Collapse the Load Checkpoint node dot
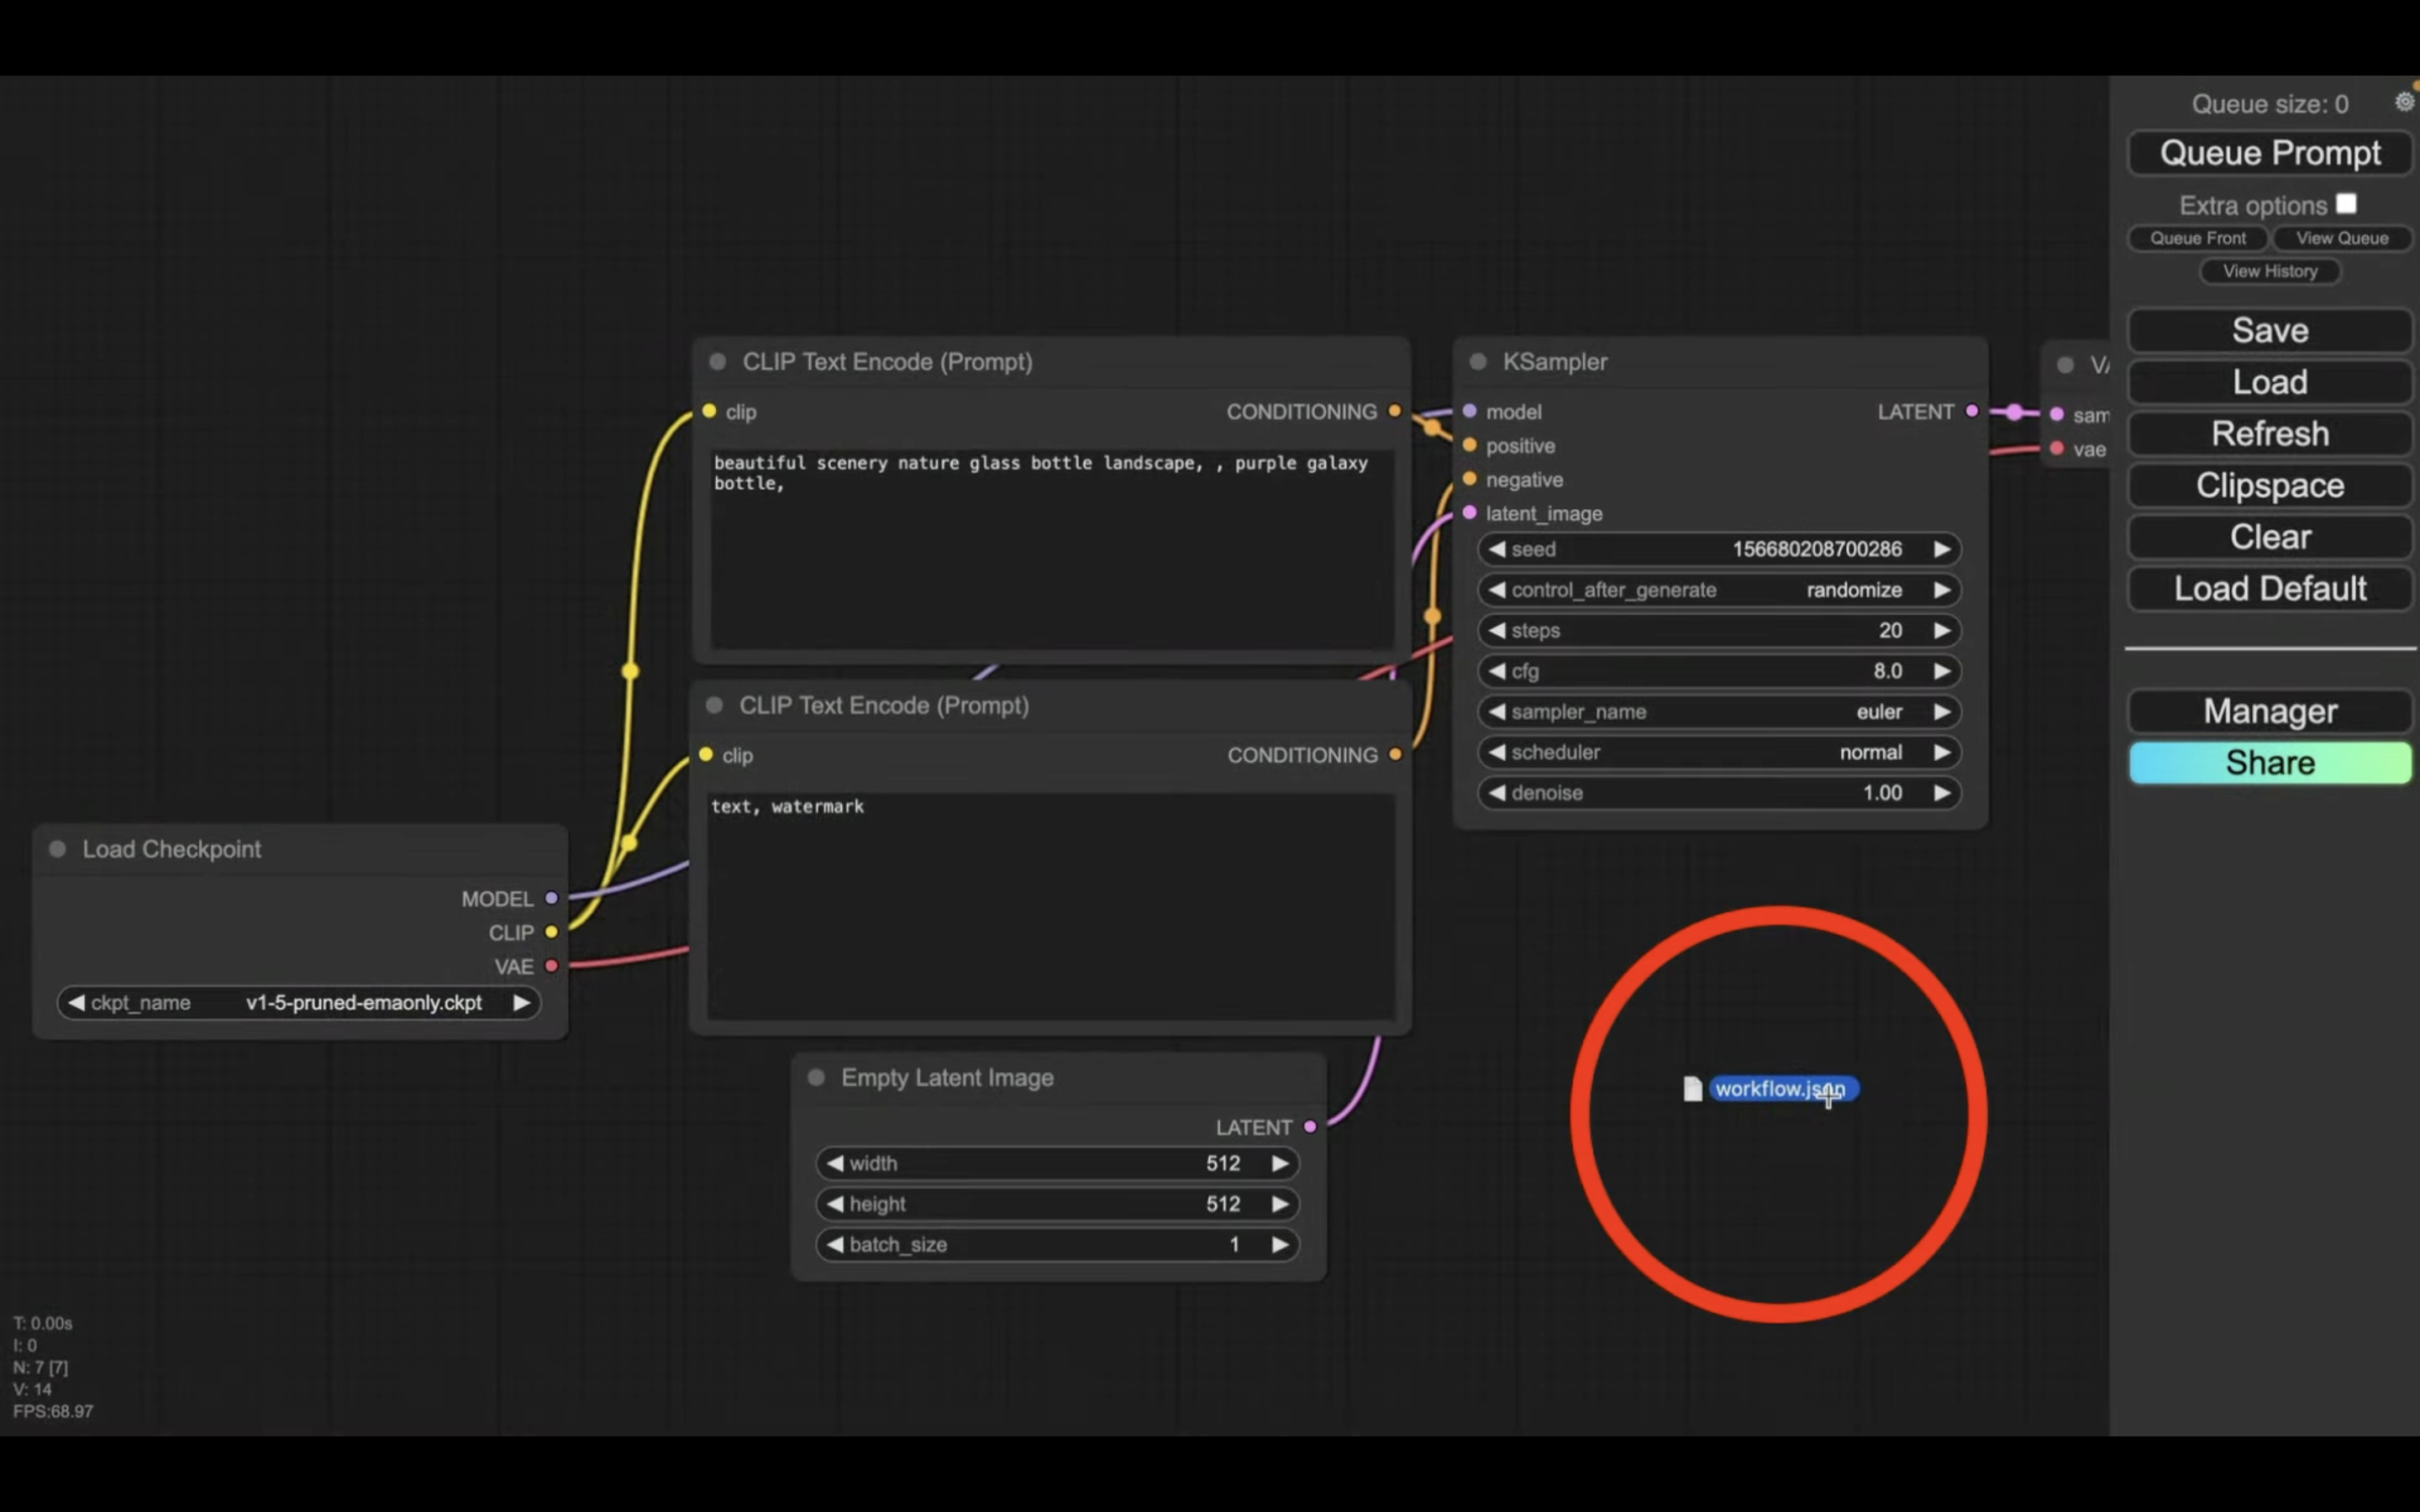2420x1512 pixels. [58, 849]
